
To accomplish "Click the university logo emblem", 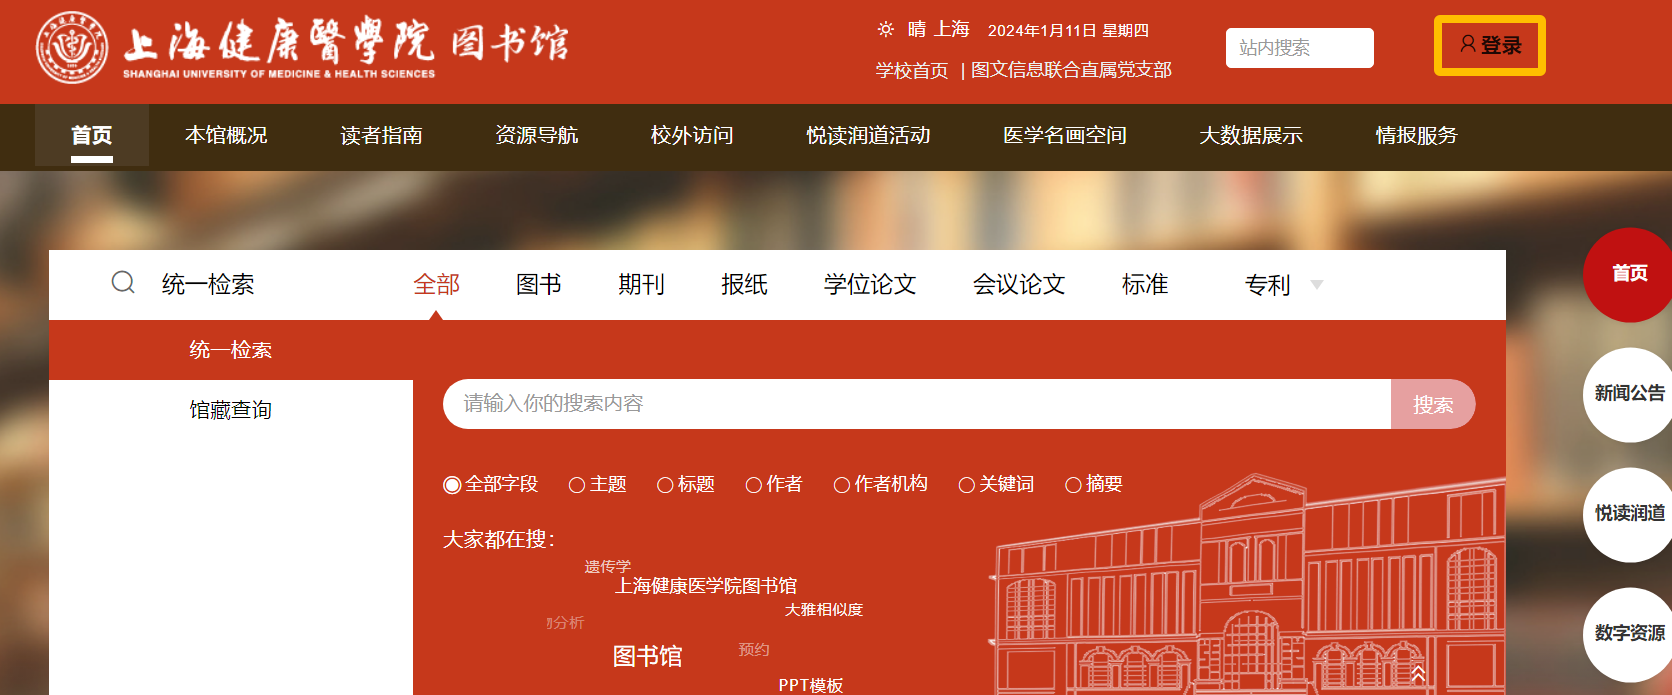I will [x=72, y=47].
